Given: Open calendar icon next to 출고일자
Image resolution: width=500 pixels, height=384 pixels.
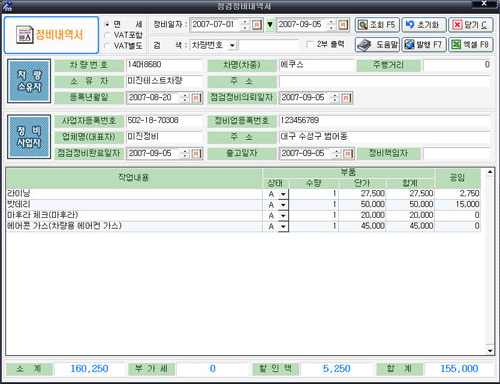Looking at the screenshot, I should (348, 154).
